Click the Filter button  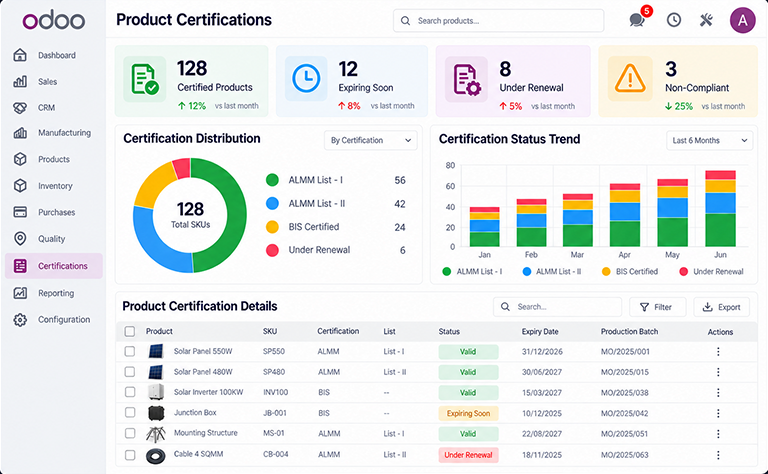657,307
